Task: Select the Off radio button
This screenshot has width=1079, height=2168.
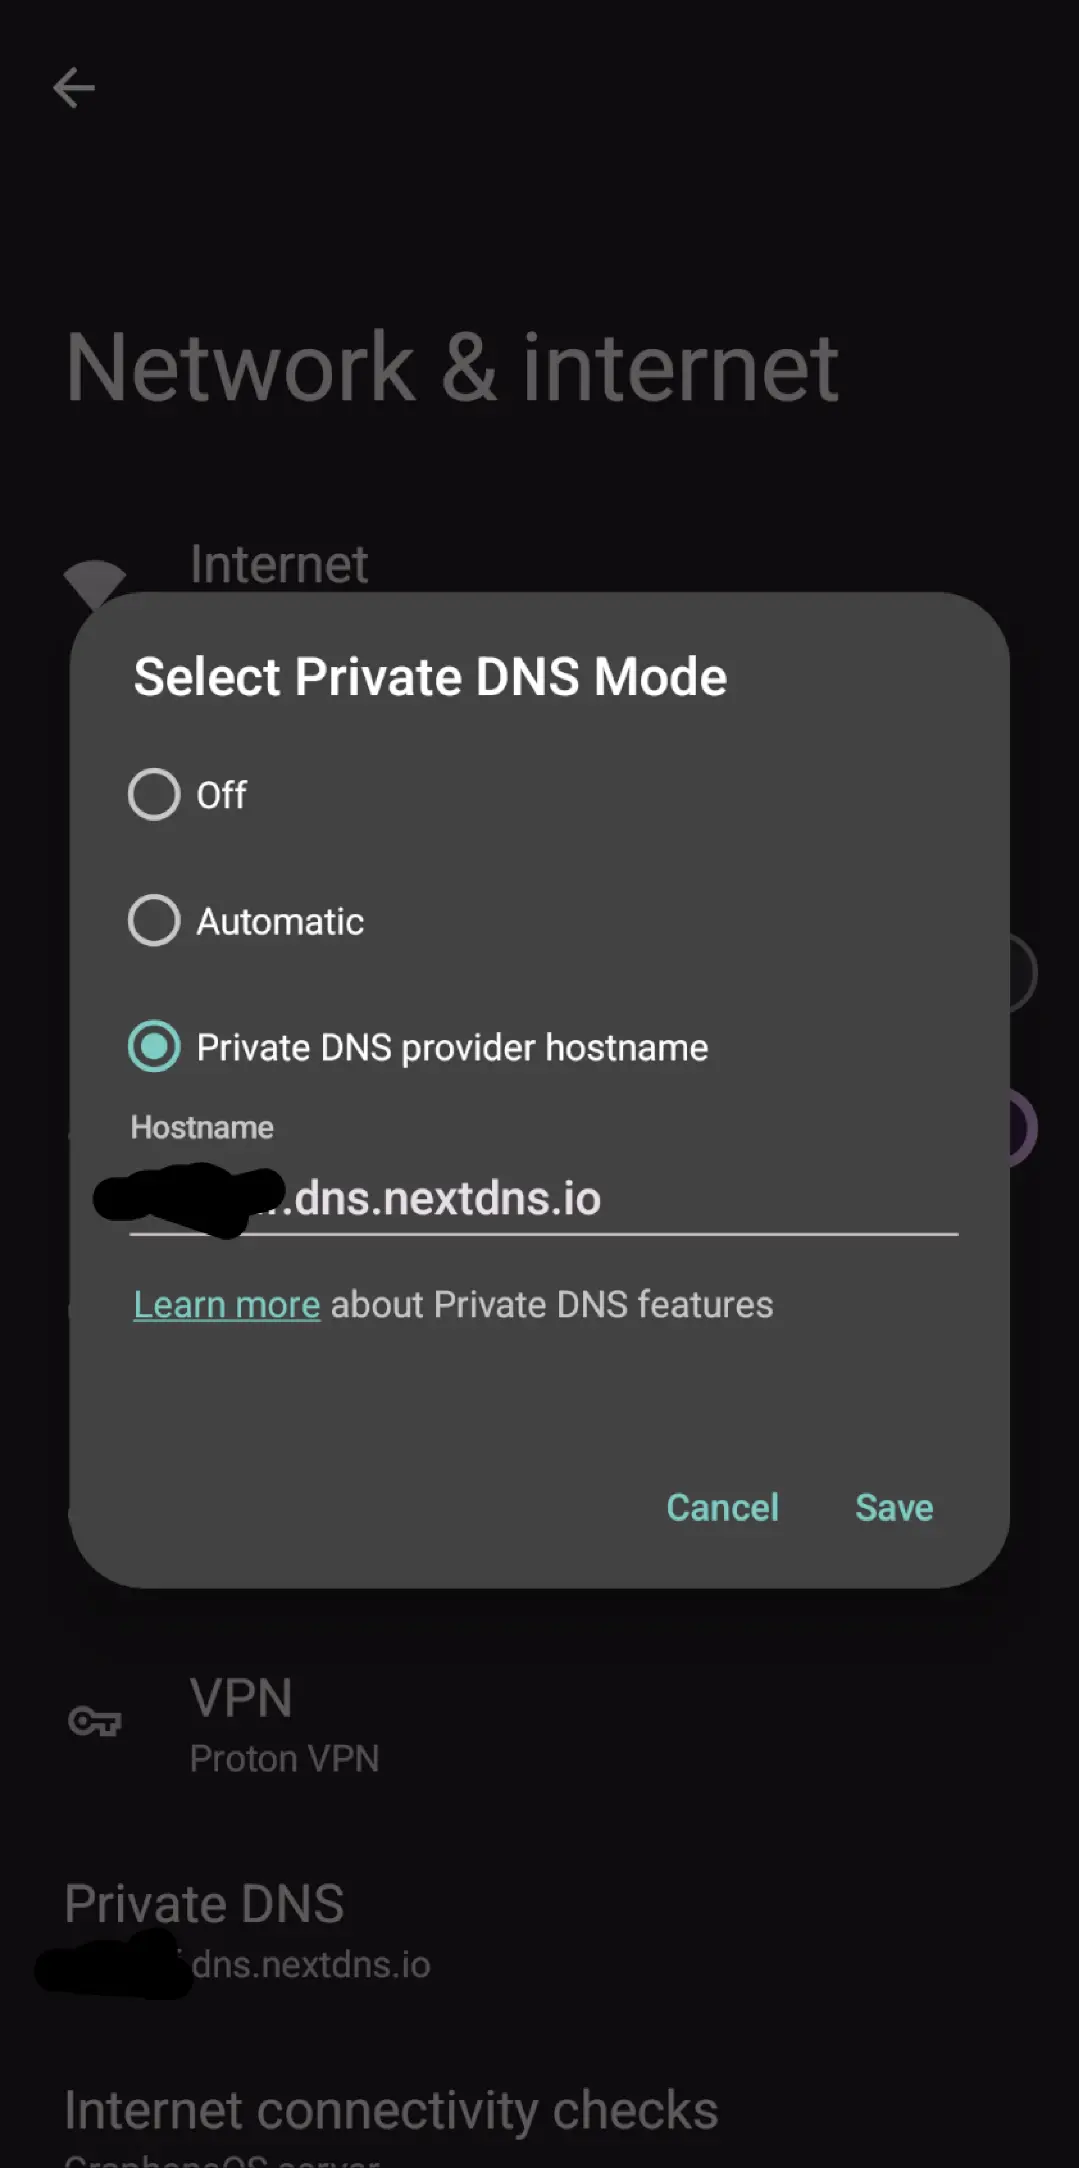Action: click(154, 795)
